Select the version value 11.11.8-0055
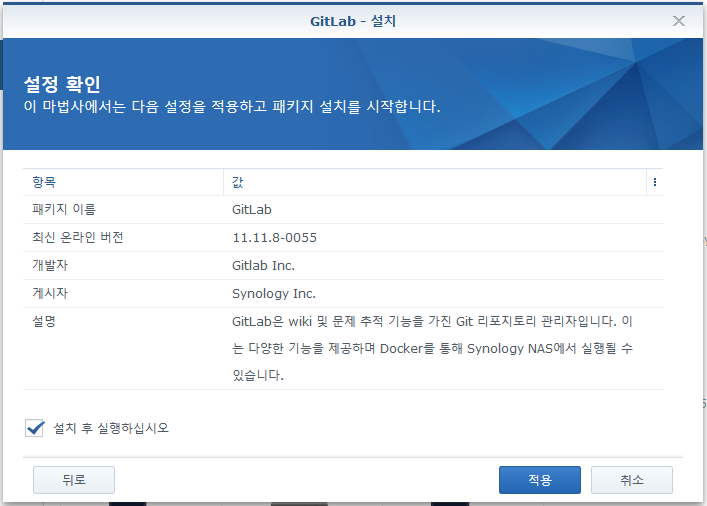 274,238
